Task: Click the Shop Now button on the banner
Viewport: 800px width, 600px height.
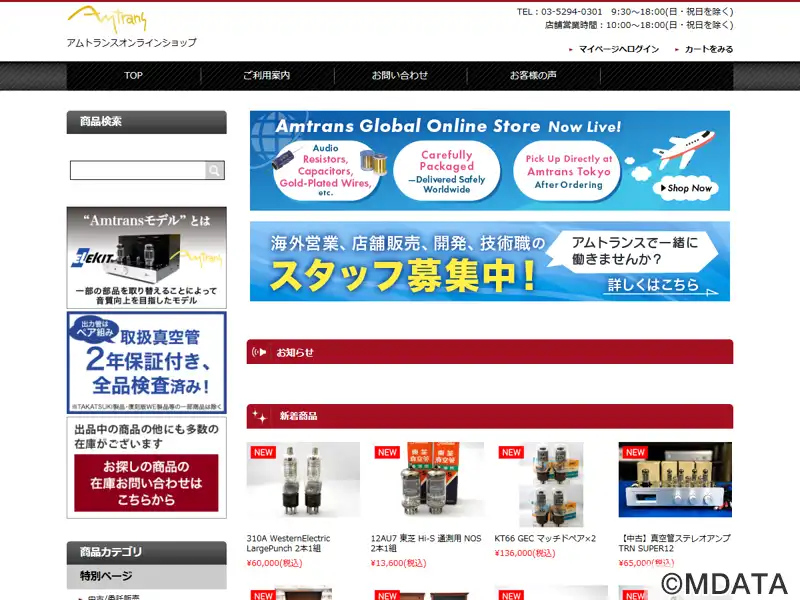Action: pos(686,188)
